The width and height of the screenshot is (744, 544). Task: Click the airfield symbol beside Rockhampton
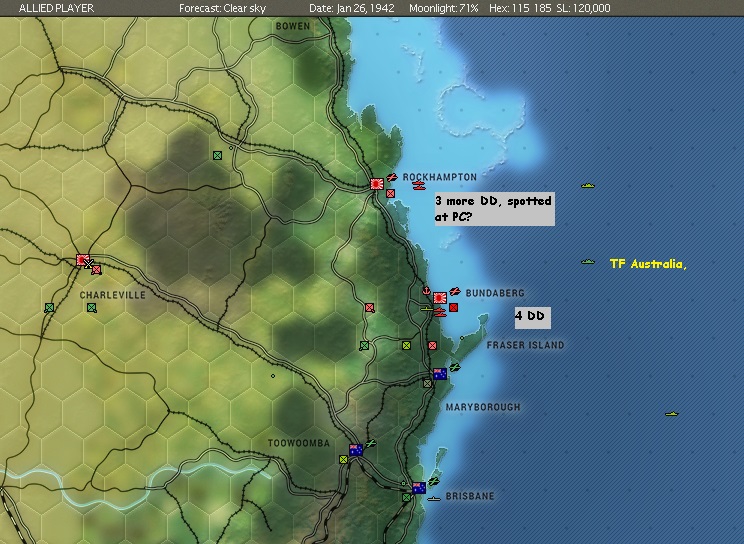[392, 178]
